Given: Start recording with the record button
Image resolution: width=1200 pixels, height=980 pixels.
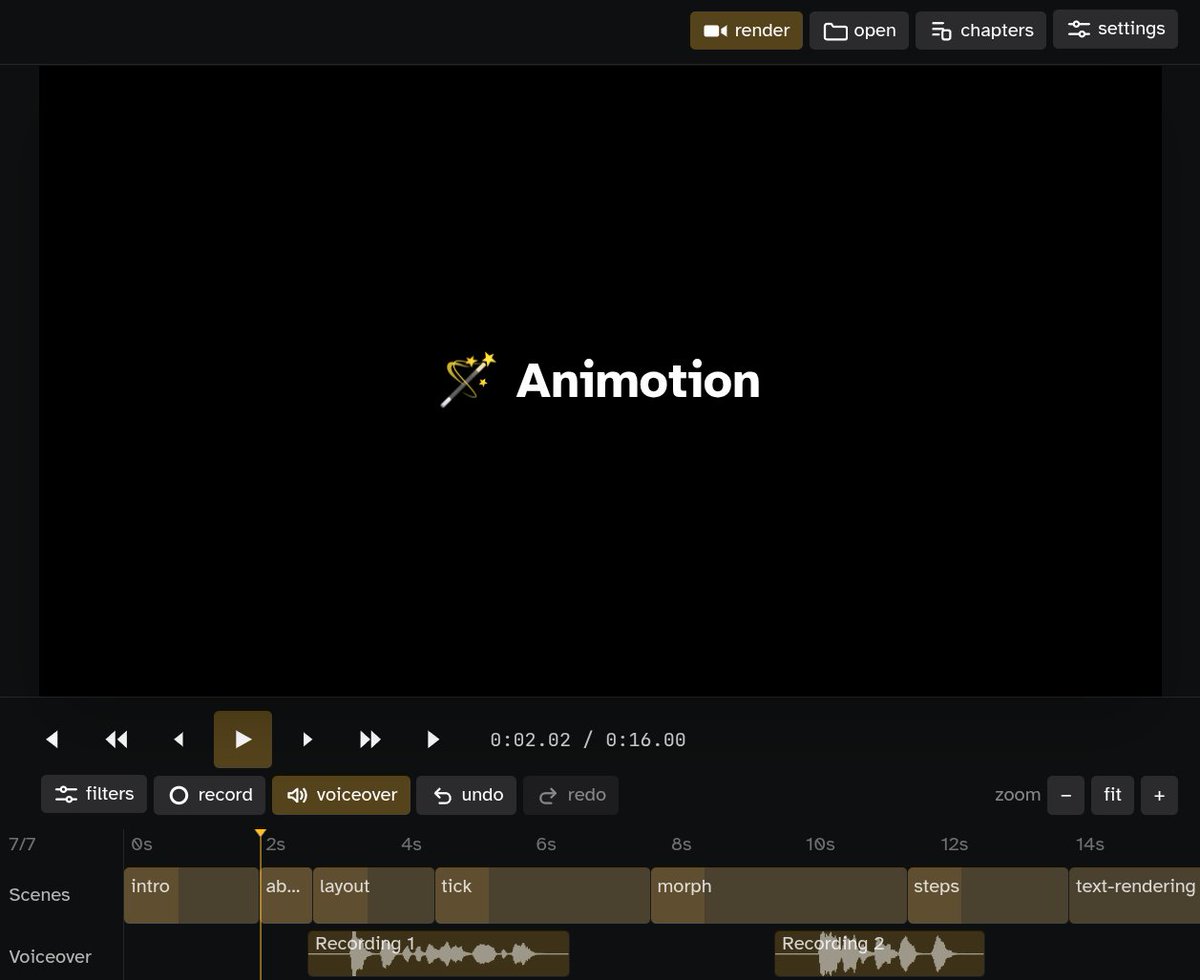Looking at the screenshot, I should click(x=210, y=795).
